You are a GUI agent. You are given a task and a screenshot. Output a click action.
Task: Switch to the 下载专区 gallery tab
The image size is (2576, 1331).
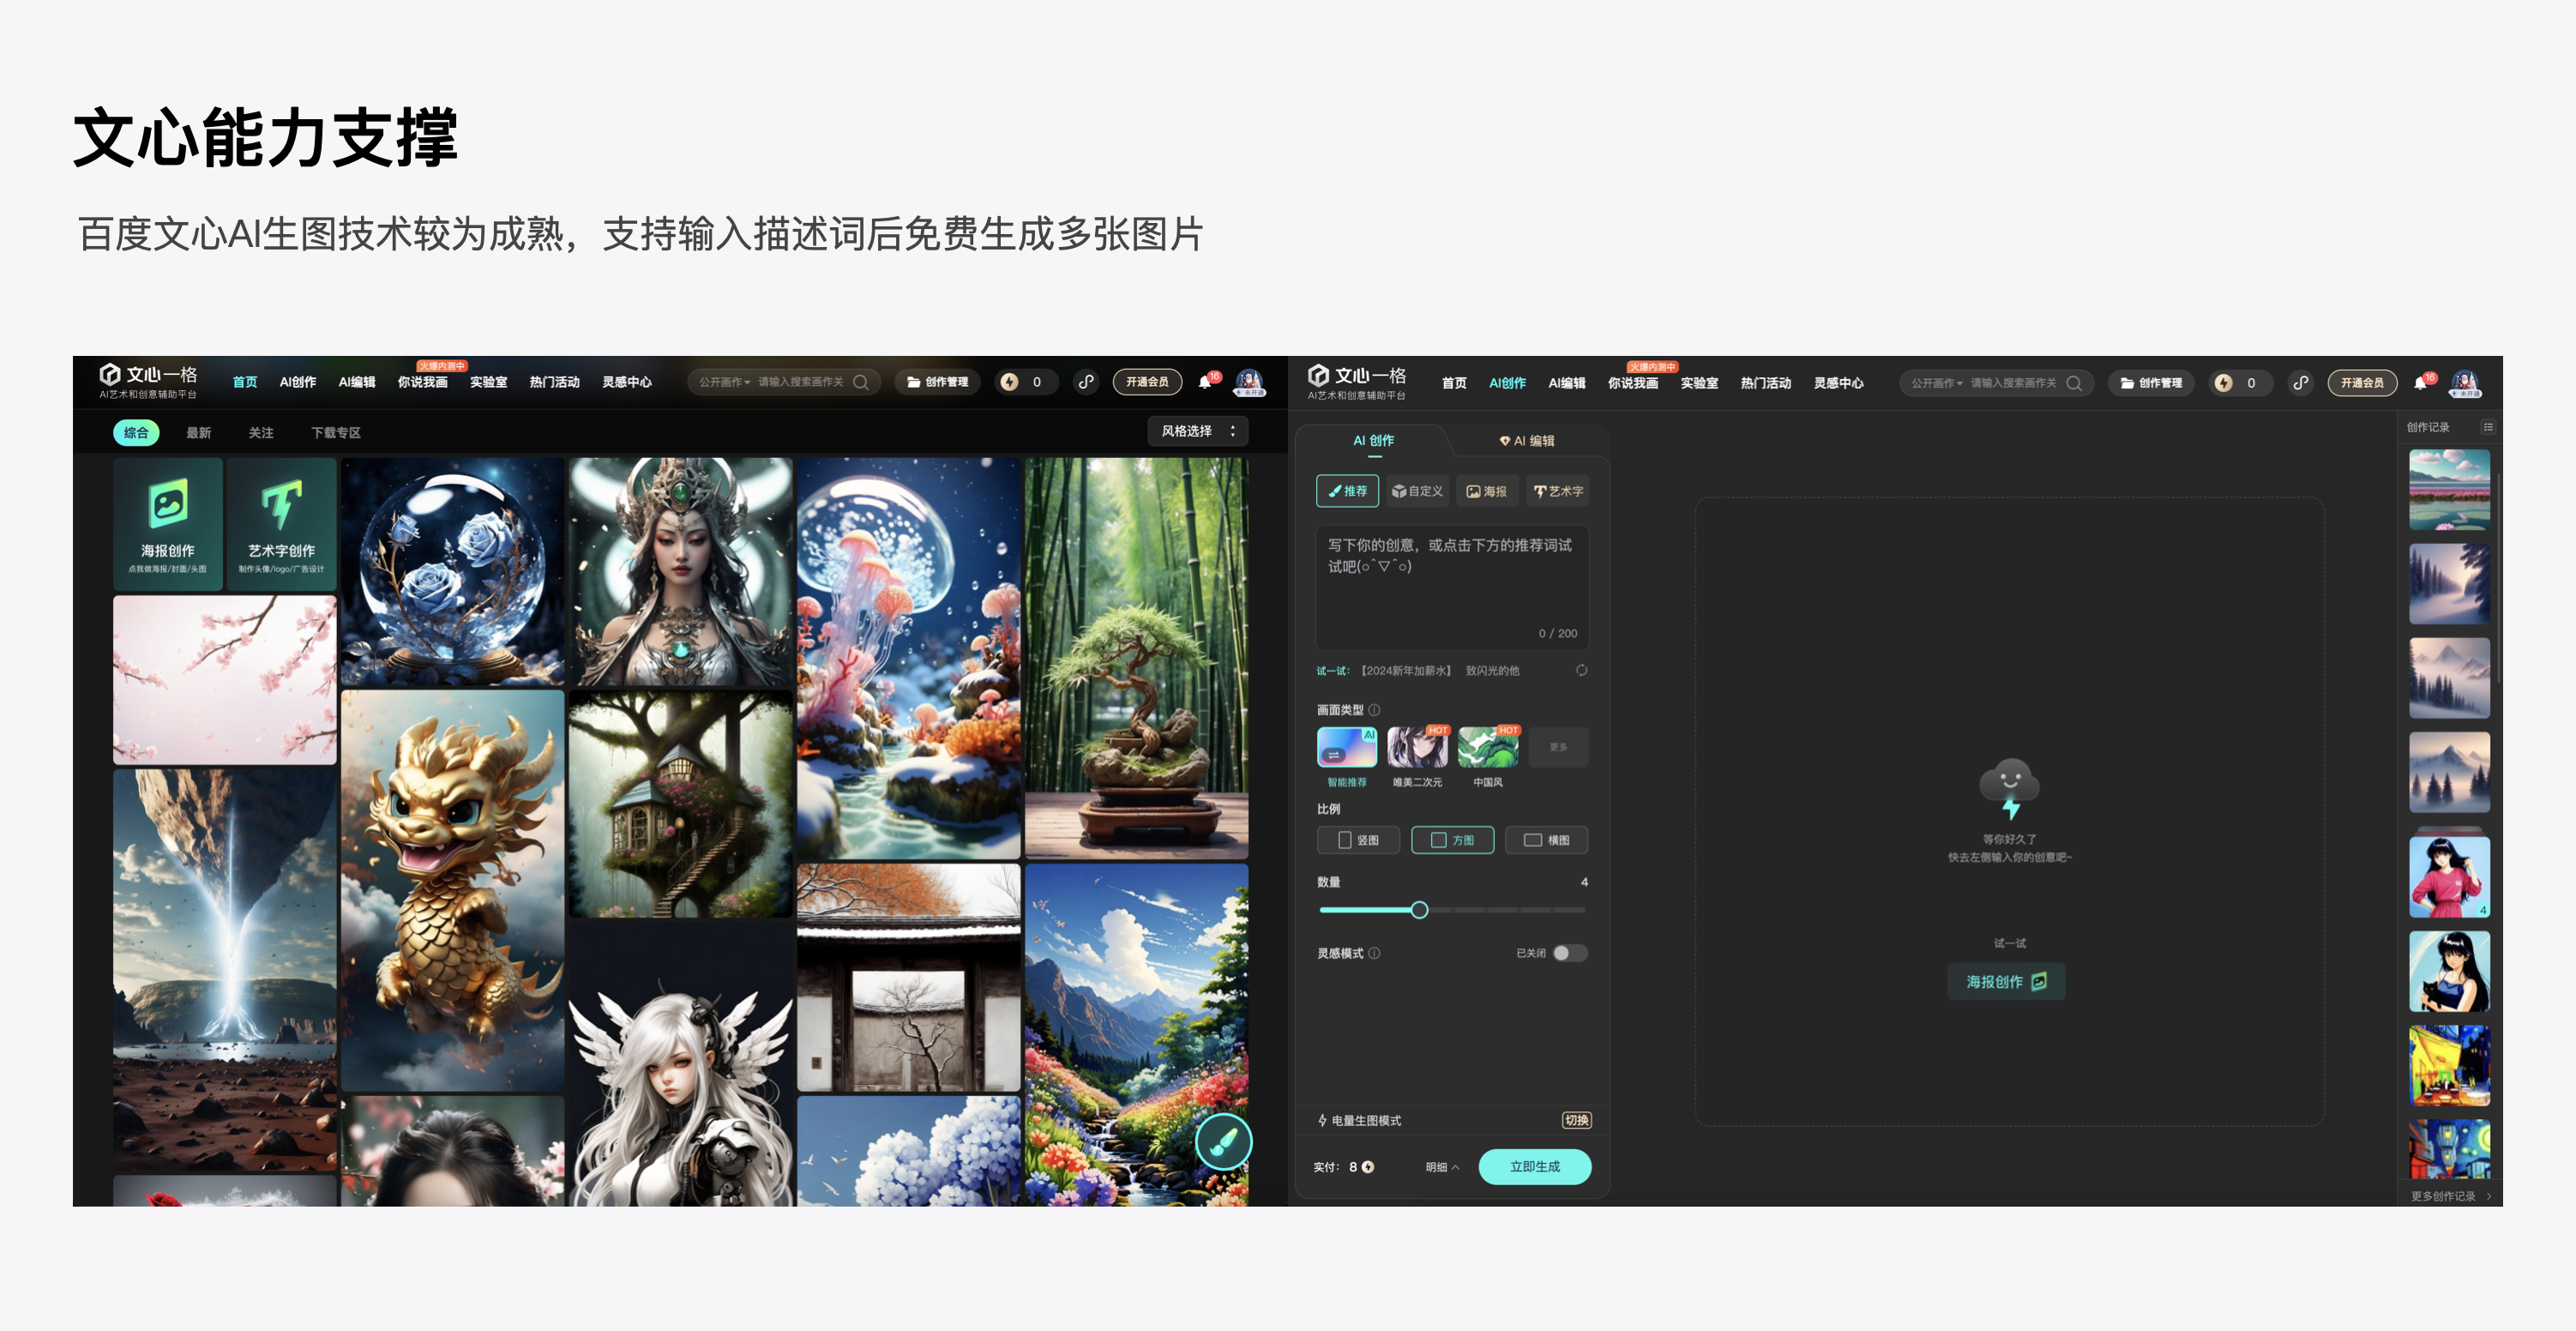[335, 433]
